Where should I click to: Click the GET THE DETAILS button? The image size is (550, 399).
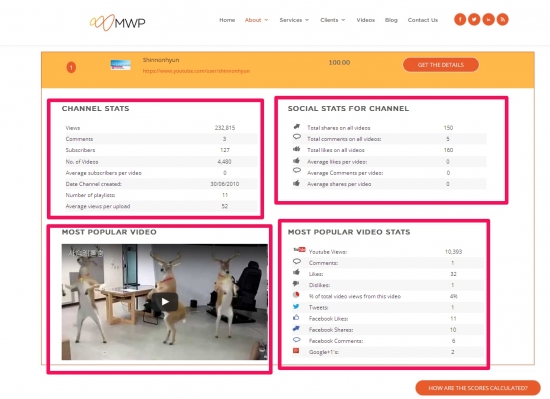tap(441, 65)
